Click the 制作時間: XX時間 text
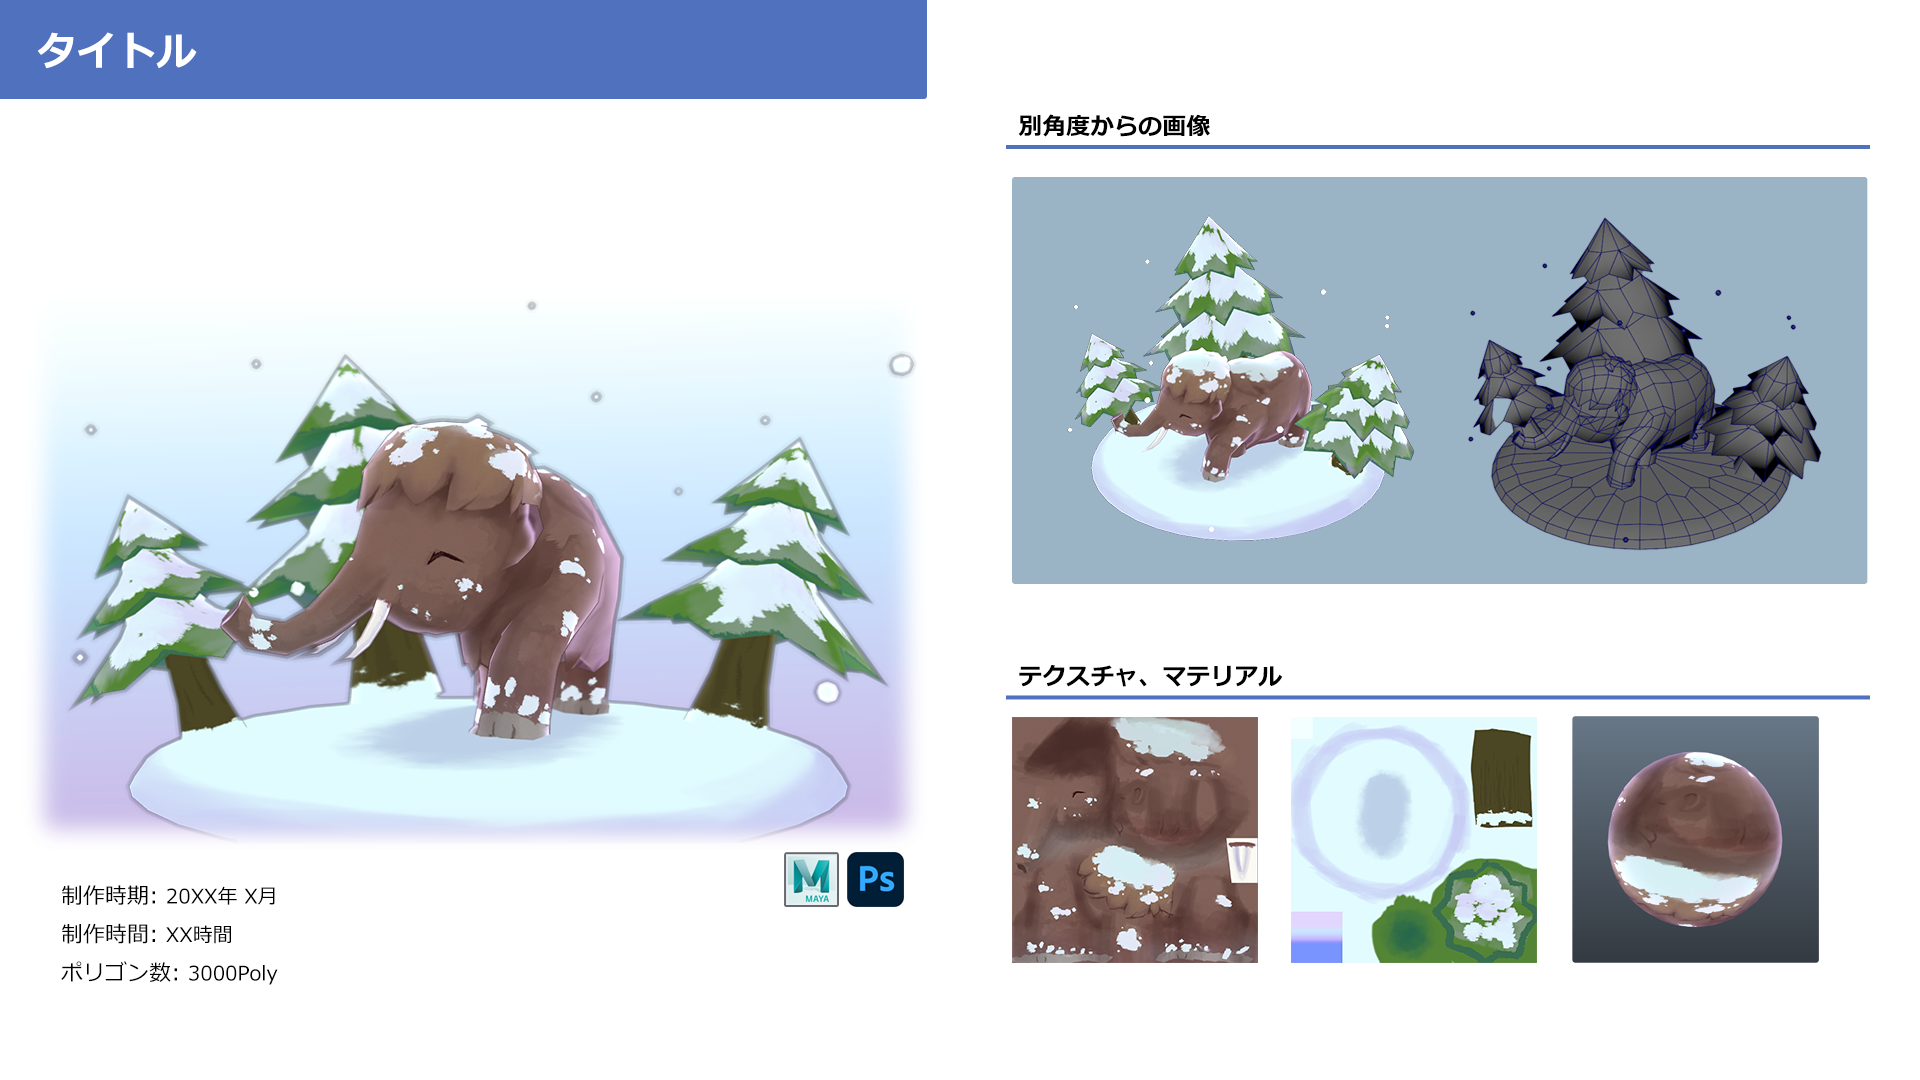The height and width of the screenshot is (1080, 1920). pyautogui.click(x=147, y=934)
